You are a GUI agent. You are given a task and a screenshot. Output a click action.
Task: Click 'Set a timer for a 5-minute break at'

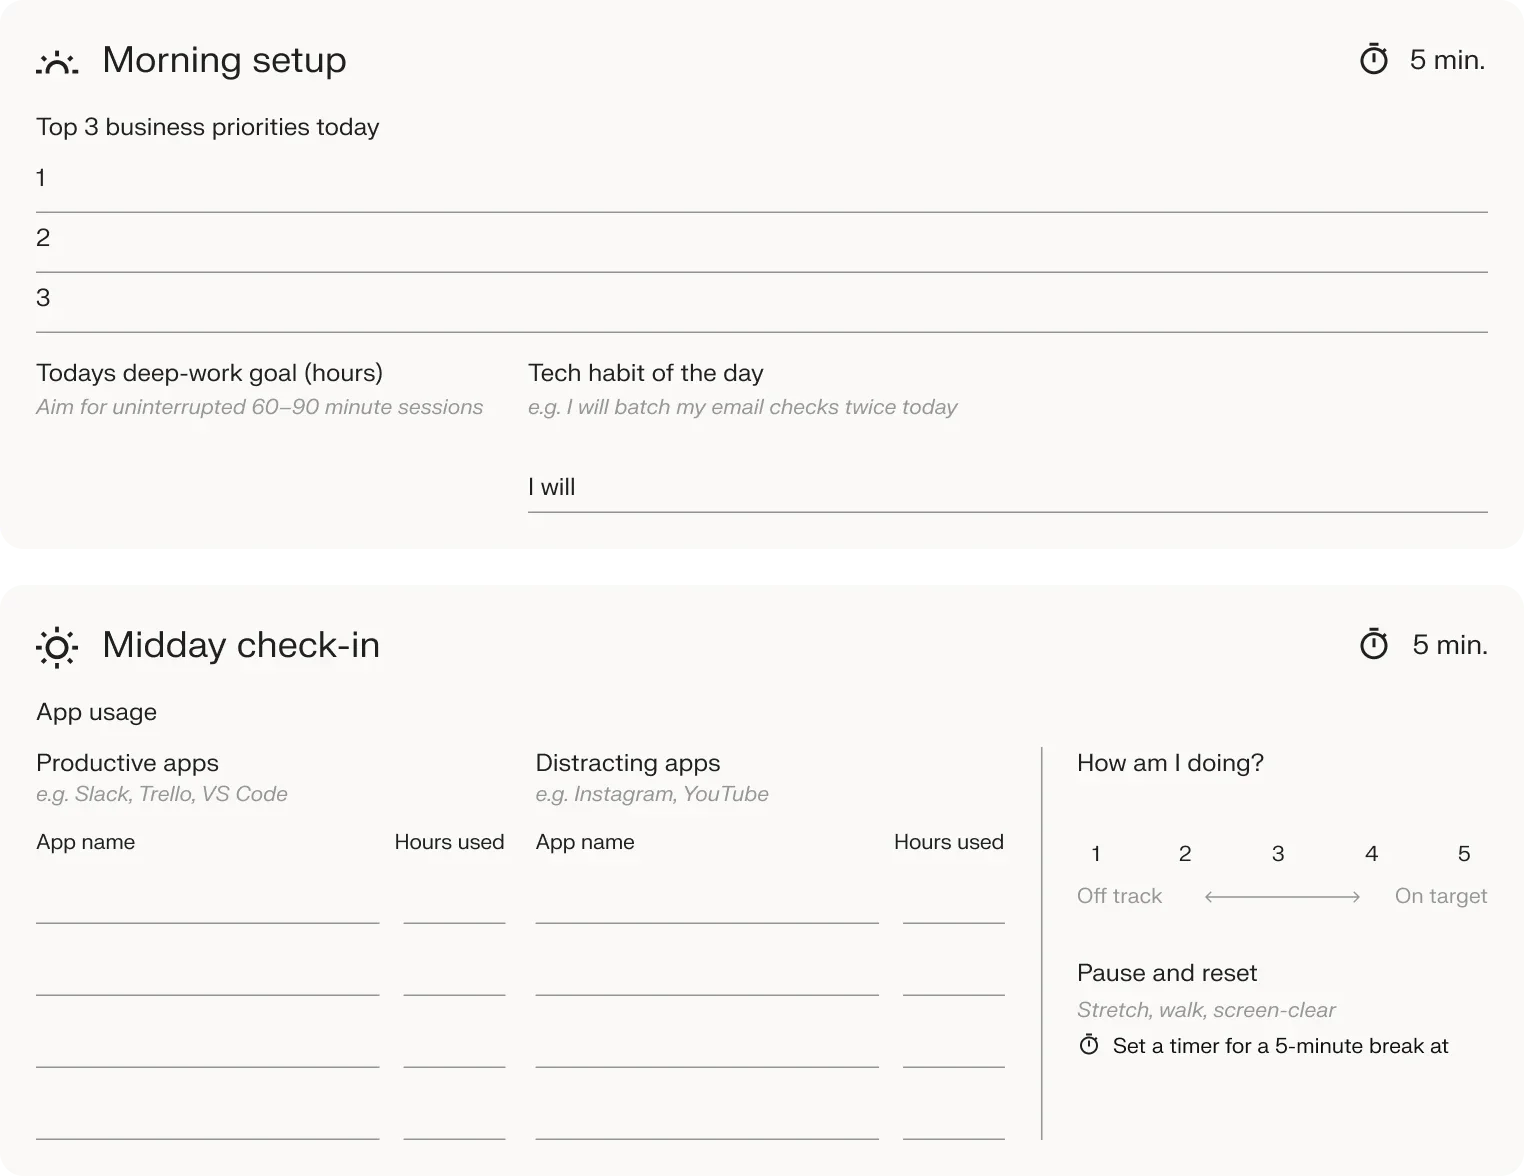pos(1280,1046)
